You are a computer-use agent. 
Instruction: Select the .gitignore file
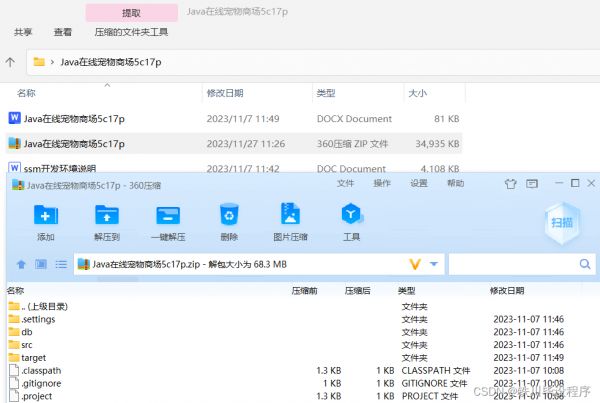coord(35,383)
